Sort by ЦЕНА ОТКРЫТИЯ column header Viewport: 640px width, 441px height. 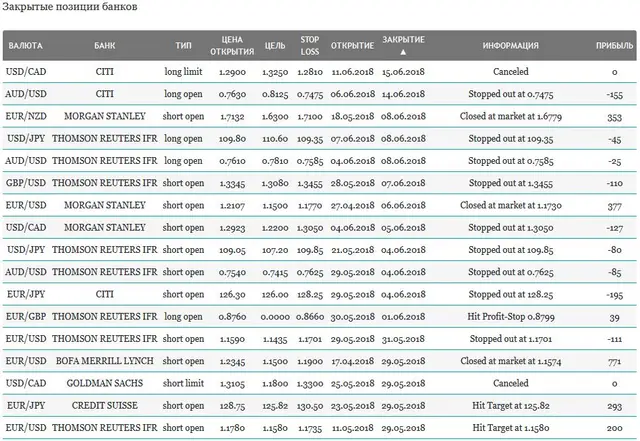coord(232,46)
